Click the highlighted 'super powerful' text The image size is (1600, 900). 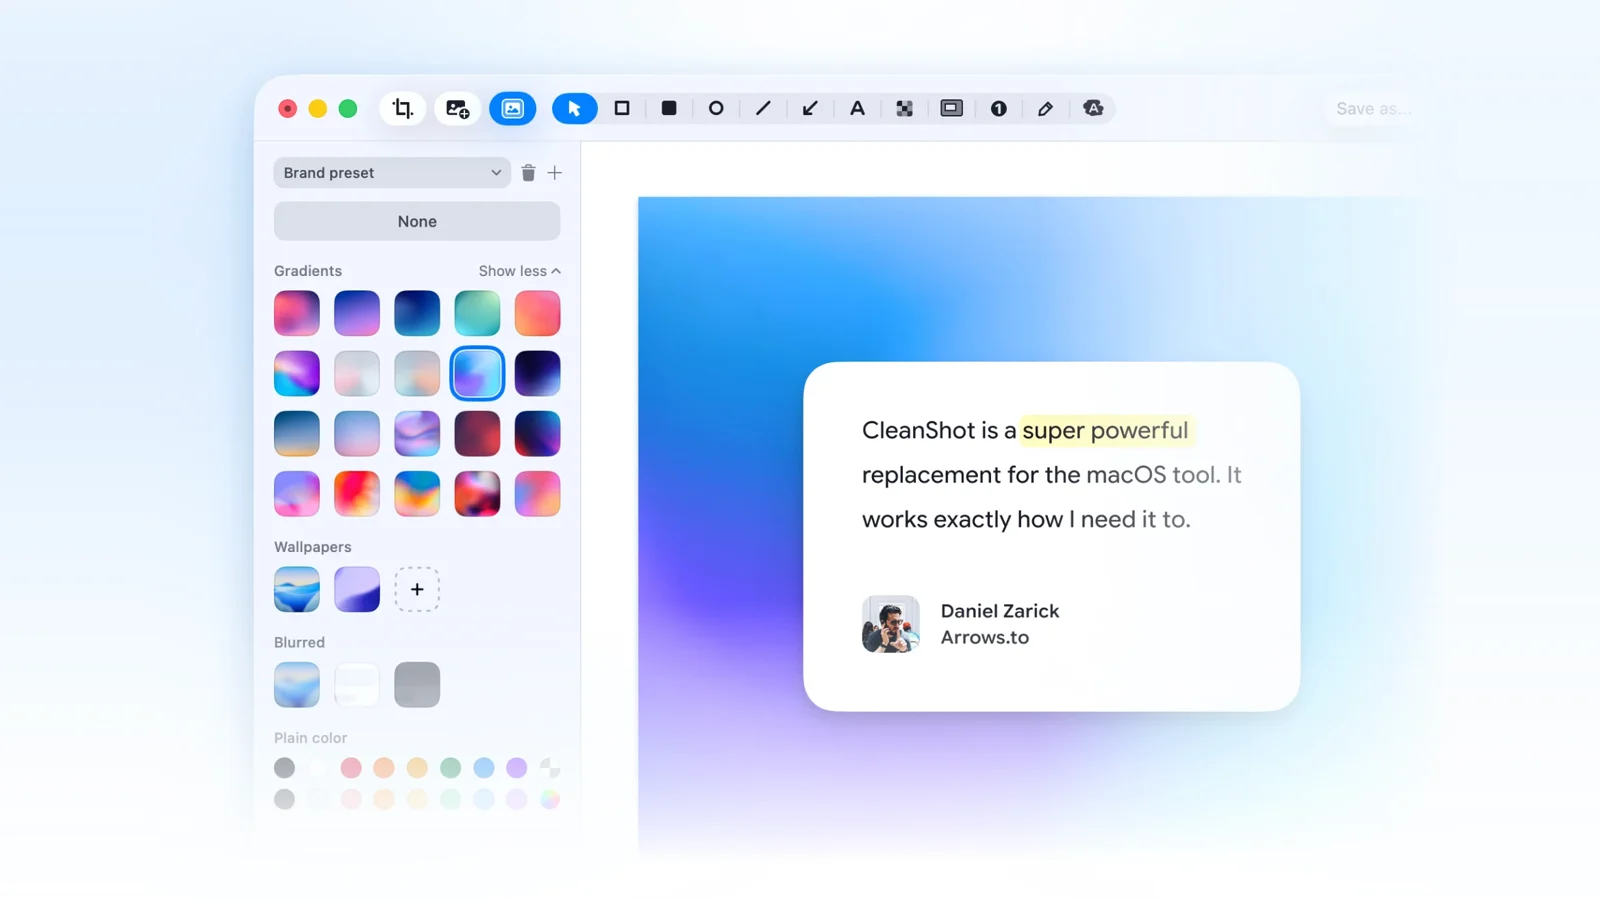tap(1106, 430)
